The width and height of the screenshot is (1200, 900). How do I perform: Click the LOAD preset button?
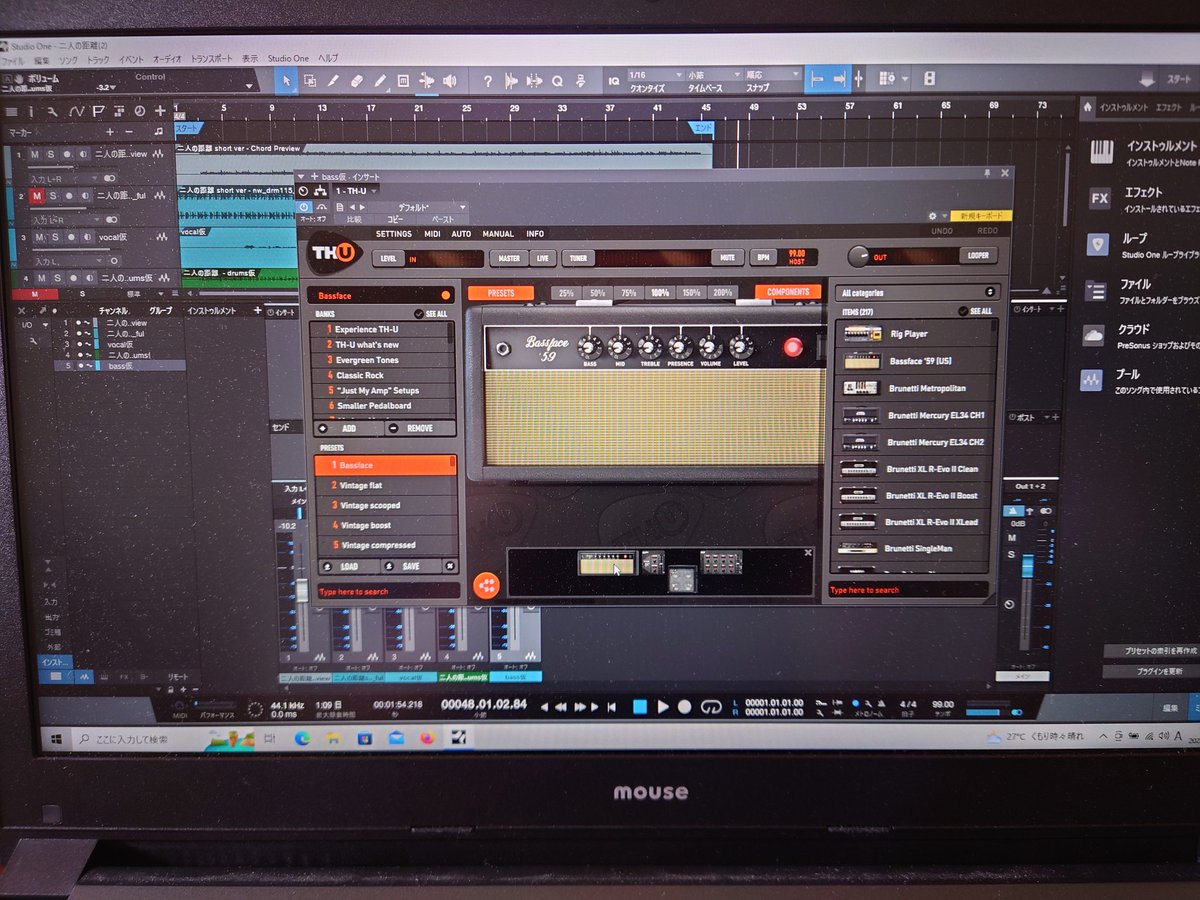click(349, 566)
